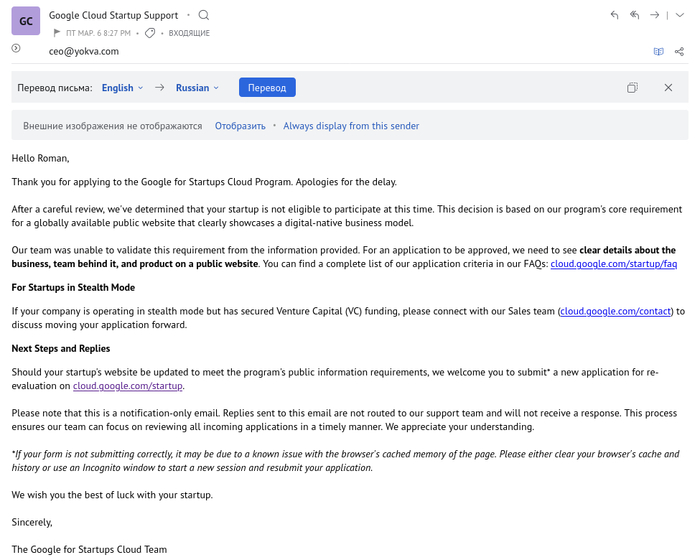Click The Google for Startups Cloud Team signature
Screen dimensions: 700x560
click(89, 550)
